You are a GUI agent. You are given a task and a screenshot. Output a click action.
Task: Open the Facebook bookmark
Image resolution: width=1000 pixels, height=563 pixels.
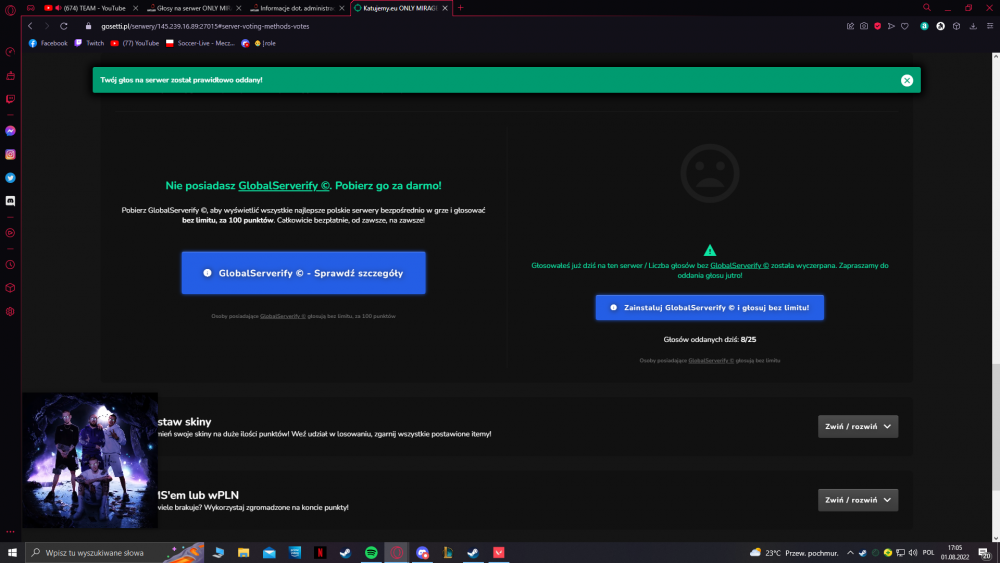pyautogui.click(x=48, y=43)
